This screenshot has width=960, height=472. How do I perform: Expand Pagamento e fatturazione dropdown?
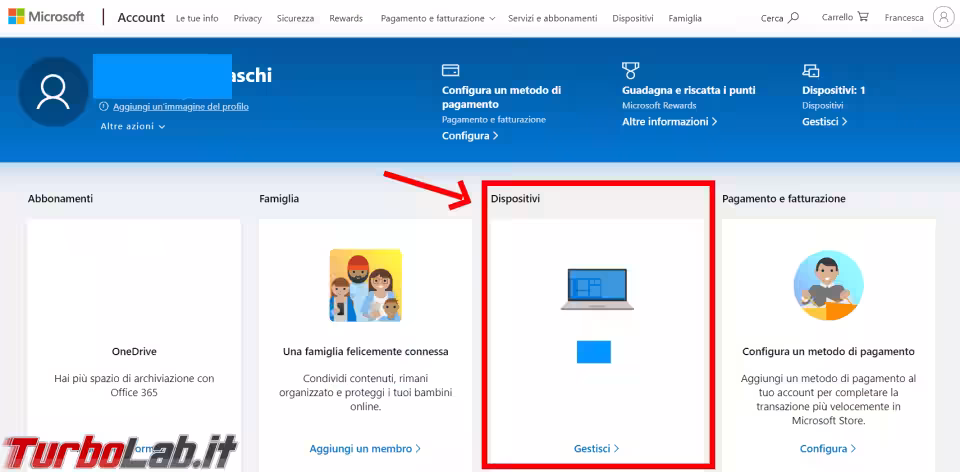pos(438,18)
